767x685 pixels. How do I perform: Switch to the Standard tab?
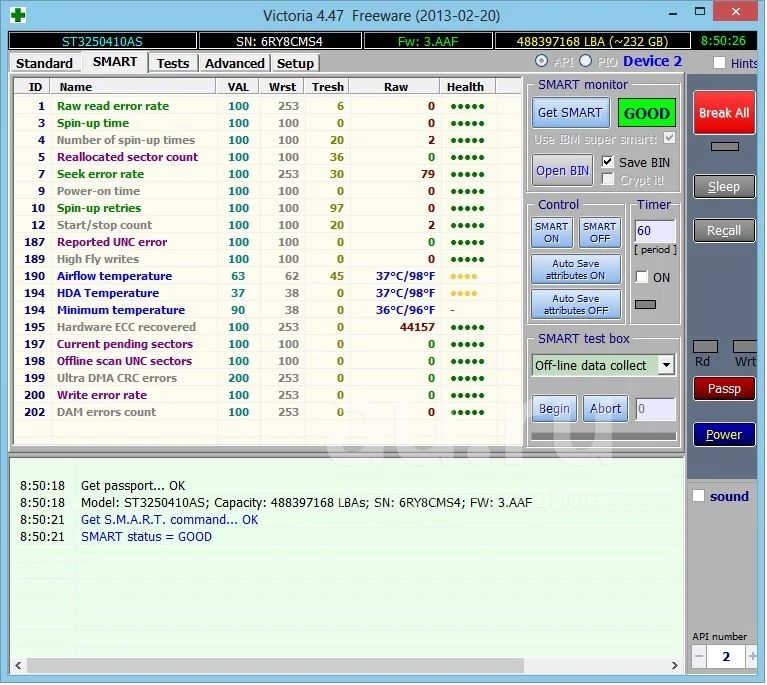click(x=44, y=63)
